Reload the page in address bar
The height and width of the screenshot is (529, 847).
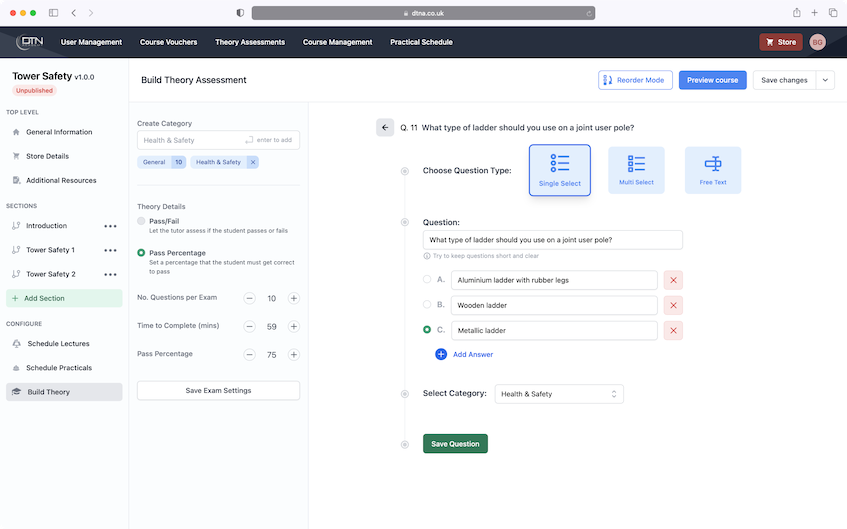tap(588, 13)
